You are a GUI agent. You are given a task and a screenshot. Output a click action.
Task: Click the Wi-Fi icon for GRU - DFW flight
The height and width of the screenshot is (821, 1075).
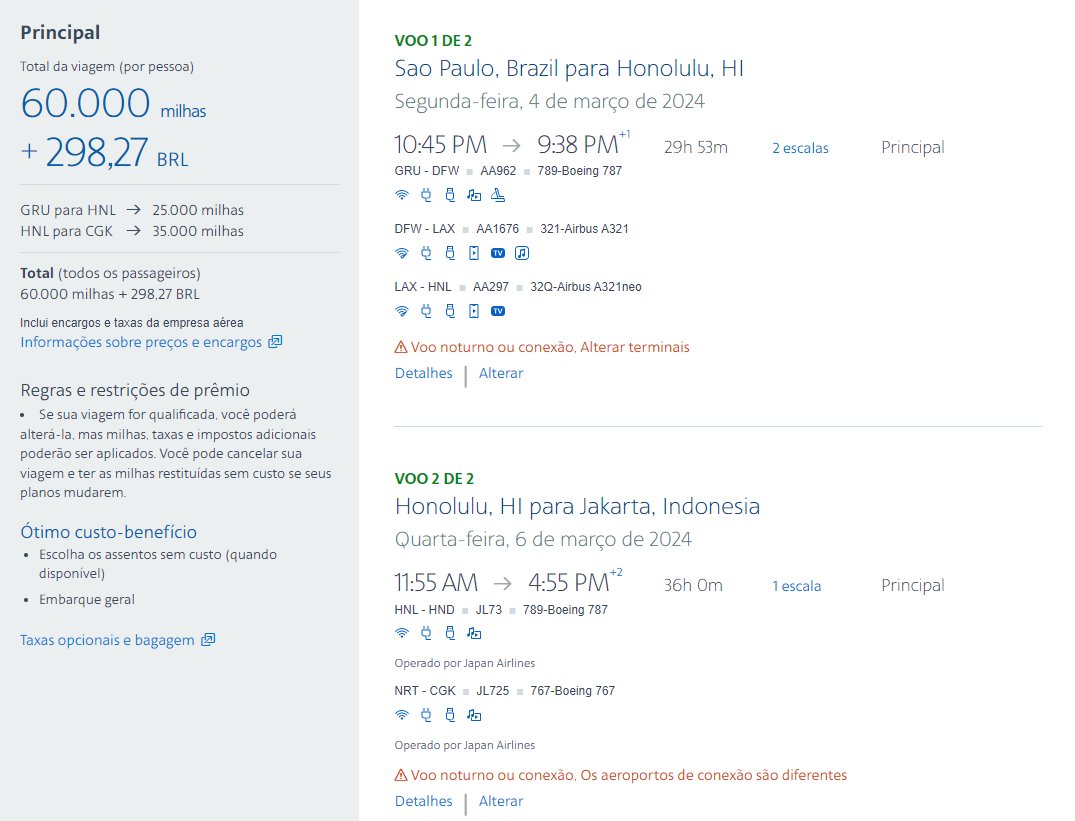[x=402, y=195]
